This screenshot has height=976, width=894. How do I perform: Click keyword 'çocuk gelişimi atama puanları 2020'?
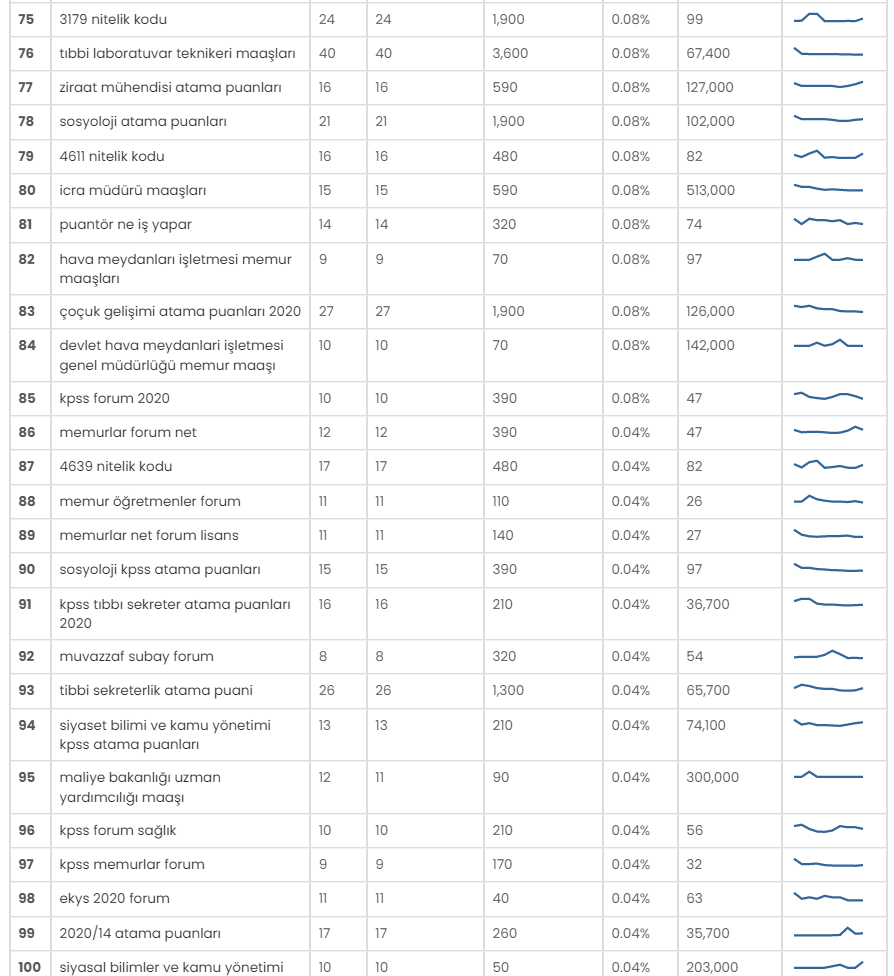click(180, 311)
